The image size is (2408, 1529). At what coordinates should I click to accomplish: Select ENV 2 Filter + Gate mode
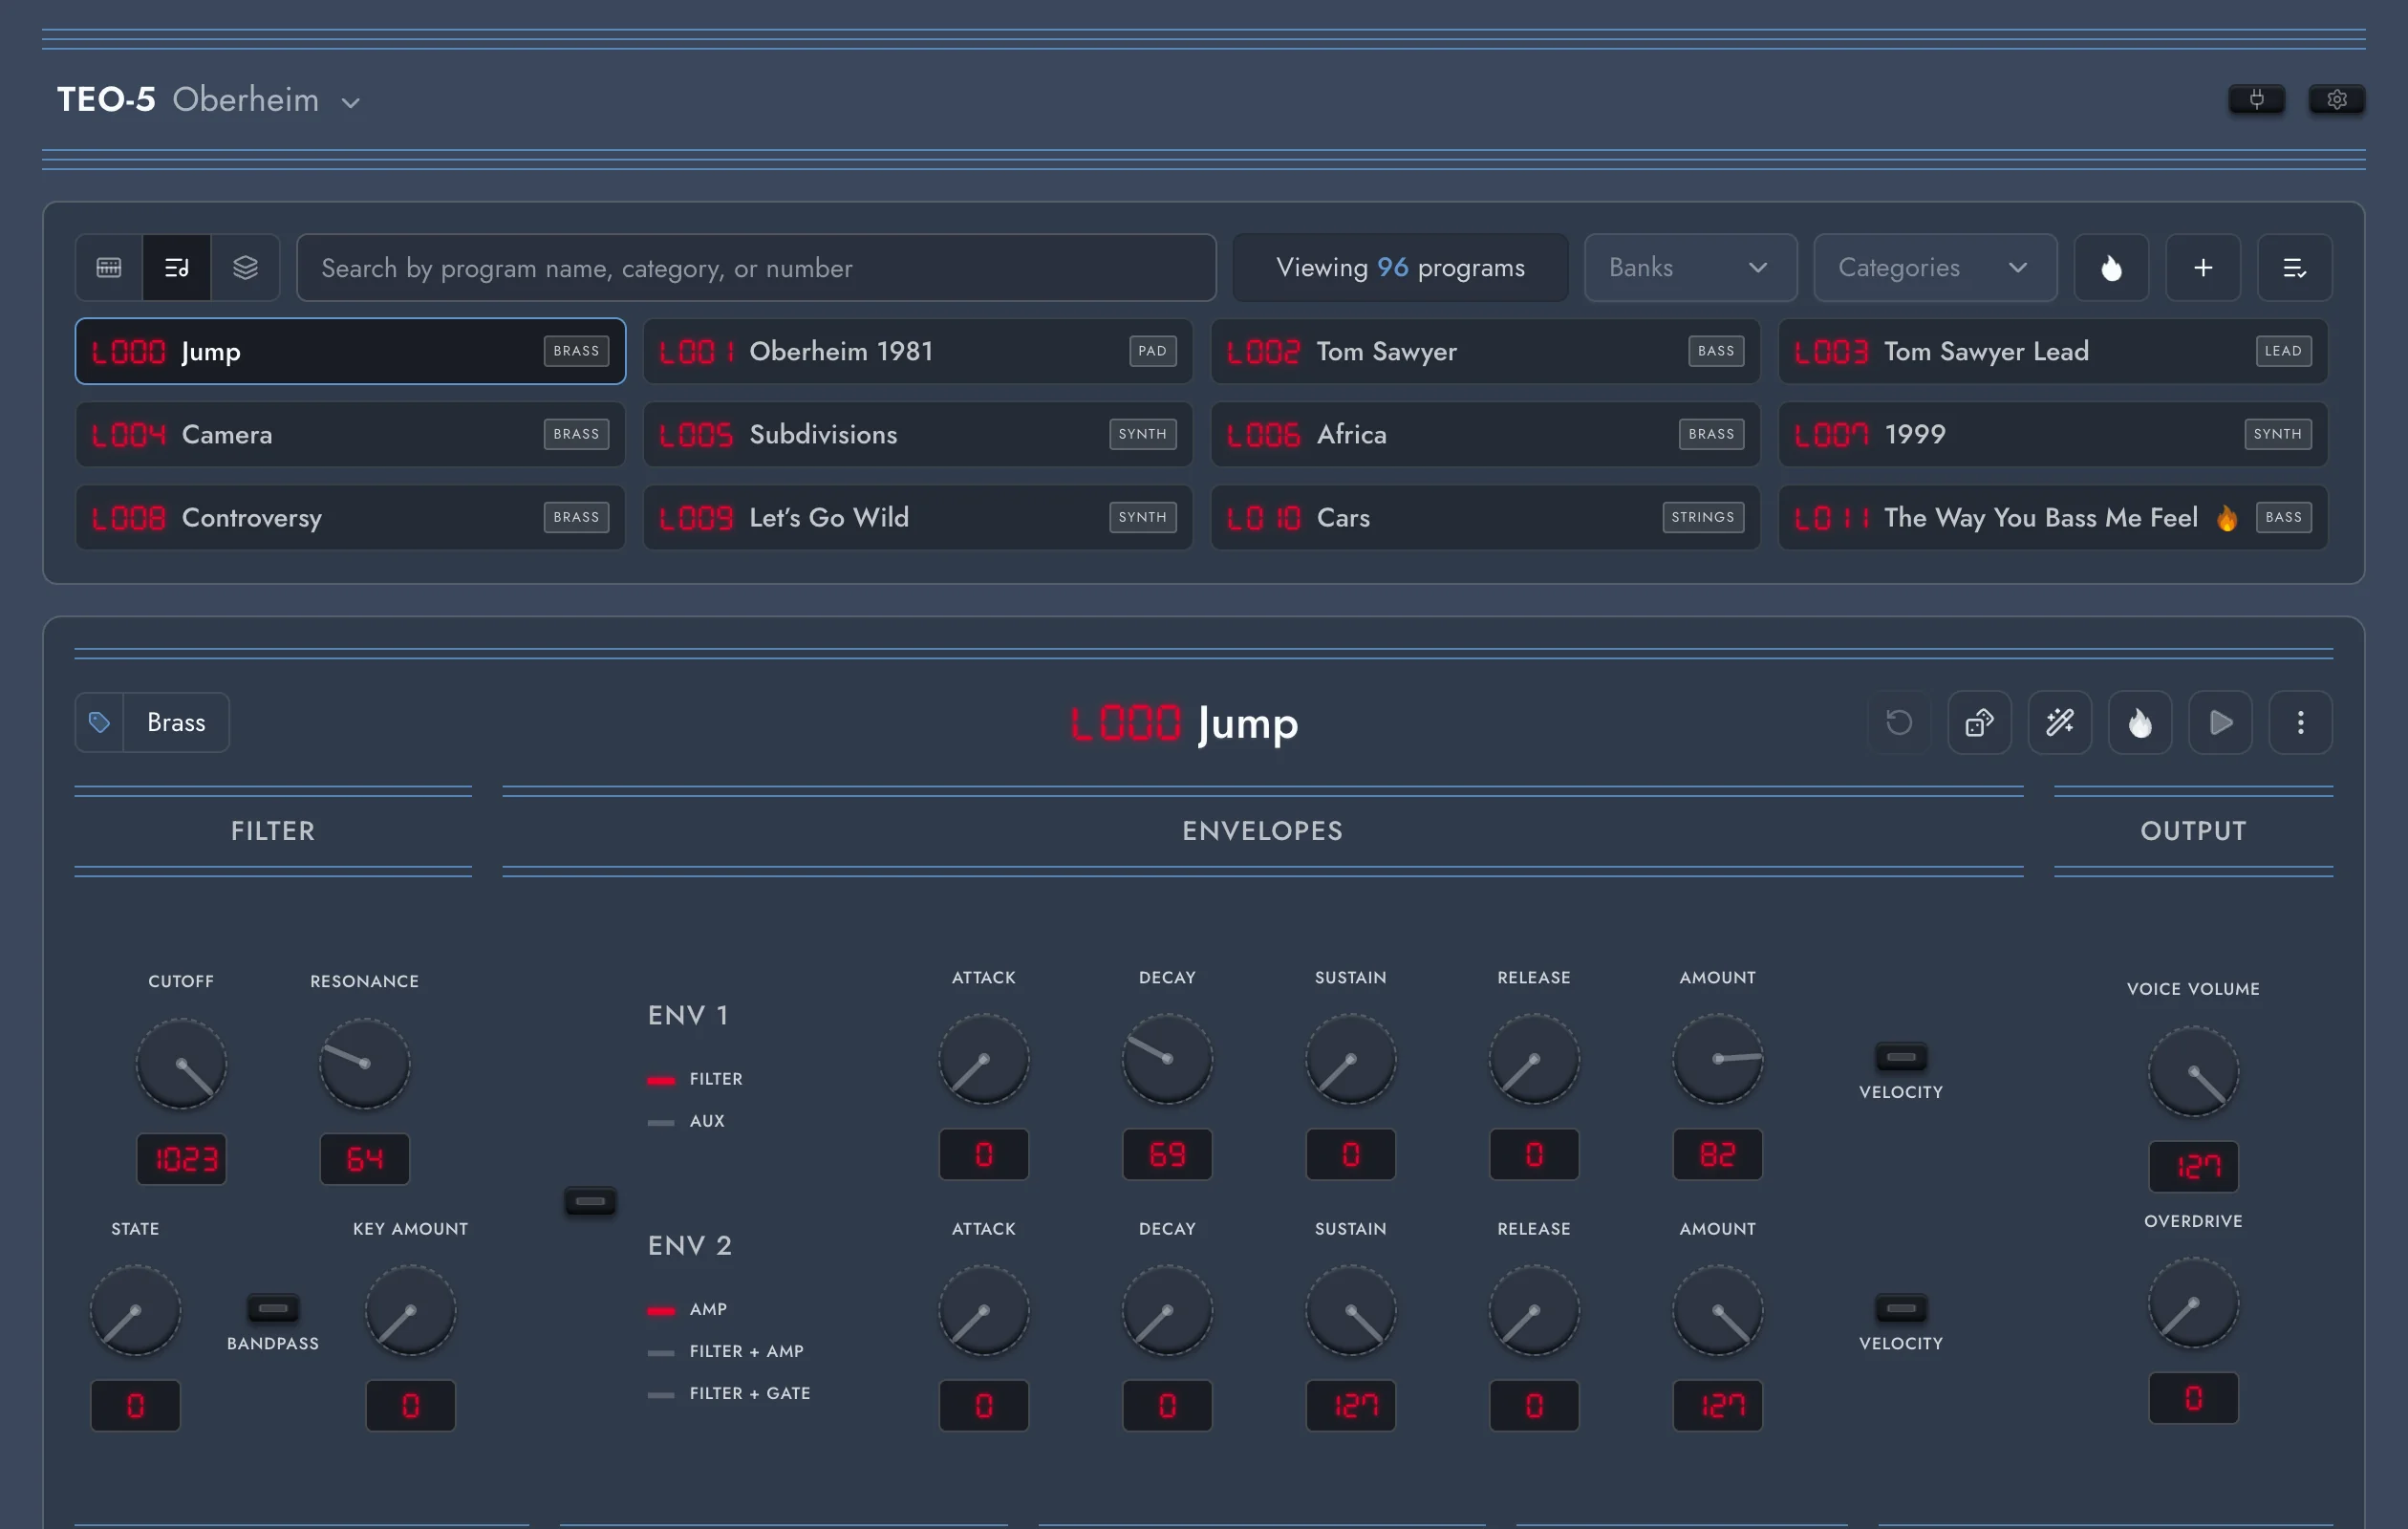click(728, 1393)
